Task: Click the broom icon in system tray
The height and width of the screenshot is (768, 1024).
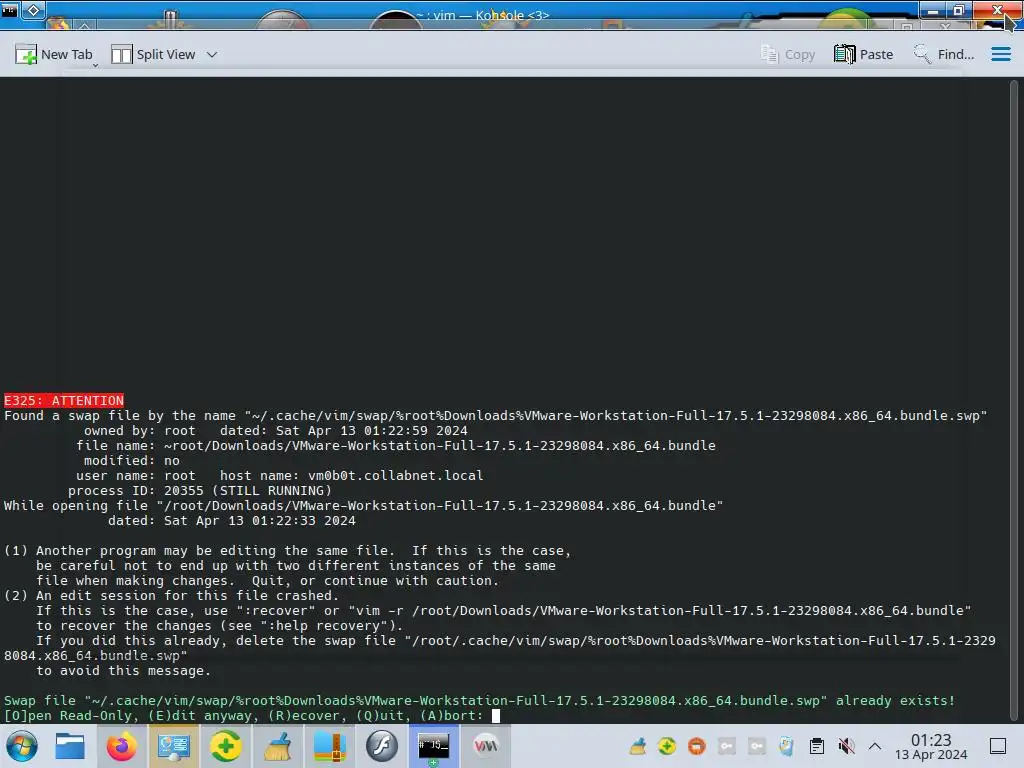Action: click(x=637, y=746)
